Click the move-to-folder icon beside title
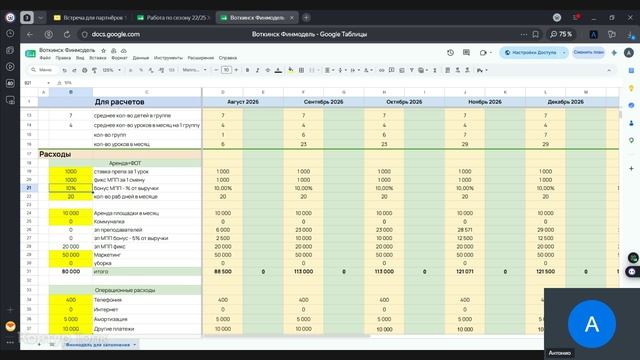Screen dimensions: 640x360 tap(113, 51)
